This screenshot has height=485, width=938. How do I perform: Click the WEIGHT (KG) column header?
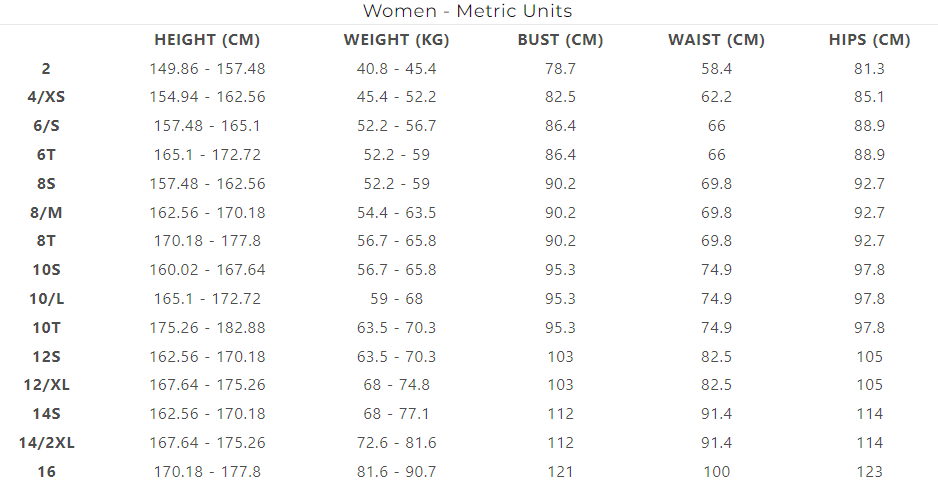pyautogui.click(x=396, y=40)
